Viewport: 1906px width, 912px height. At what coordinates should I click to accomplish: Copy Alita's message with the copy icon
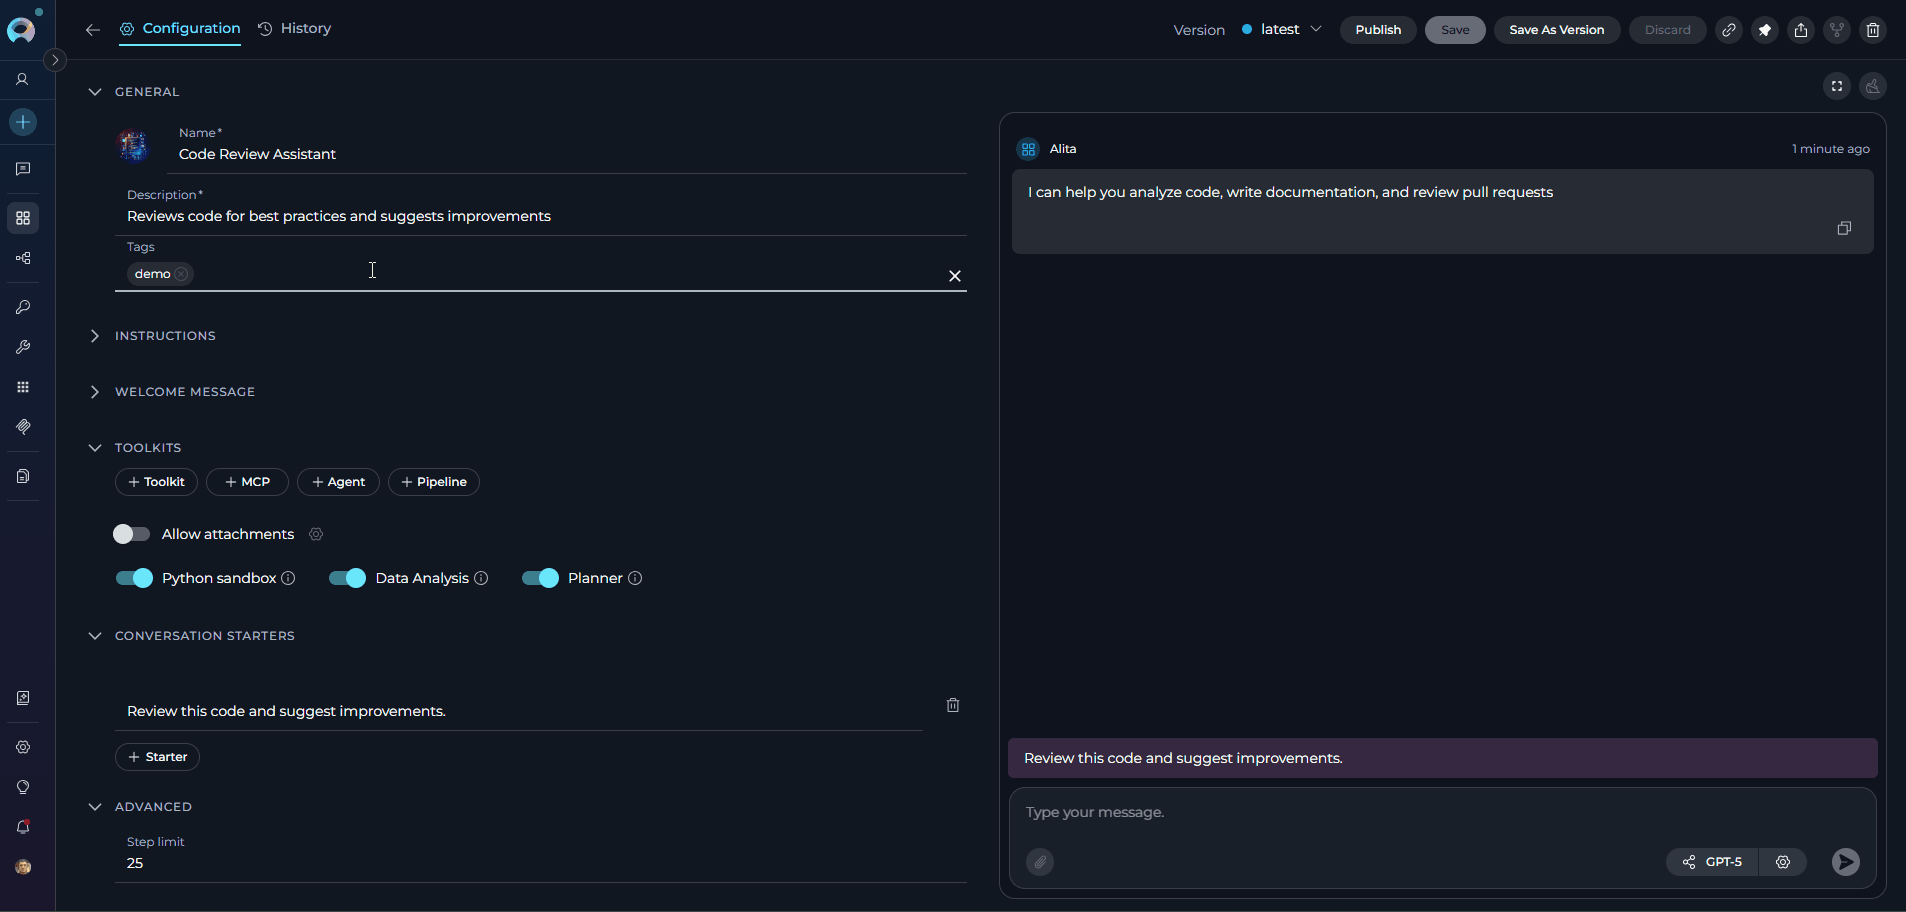coord(1844,228)
